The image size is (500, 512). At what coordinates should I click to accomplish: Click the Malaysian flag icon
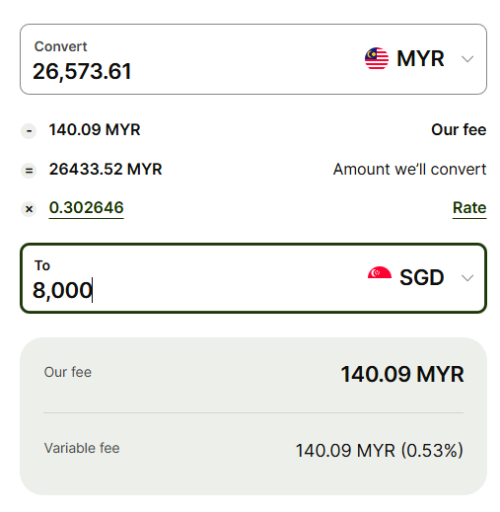click(377, 58)
